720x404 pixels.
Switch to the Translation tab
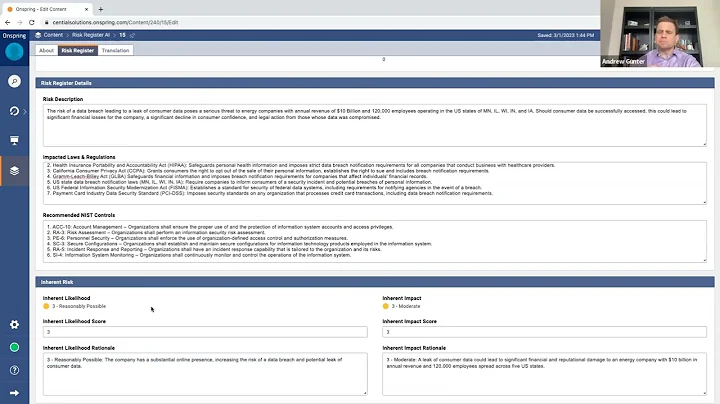[115, 50]
